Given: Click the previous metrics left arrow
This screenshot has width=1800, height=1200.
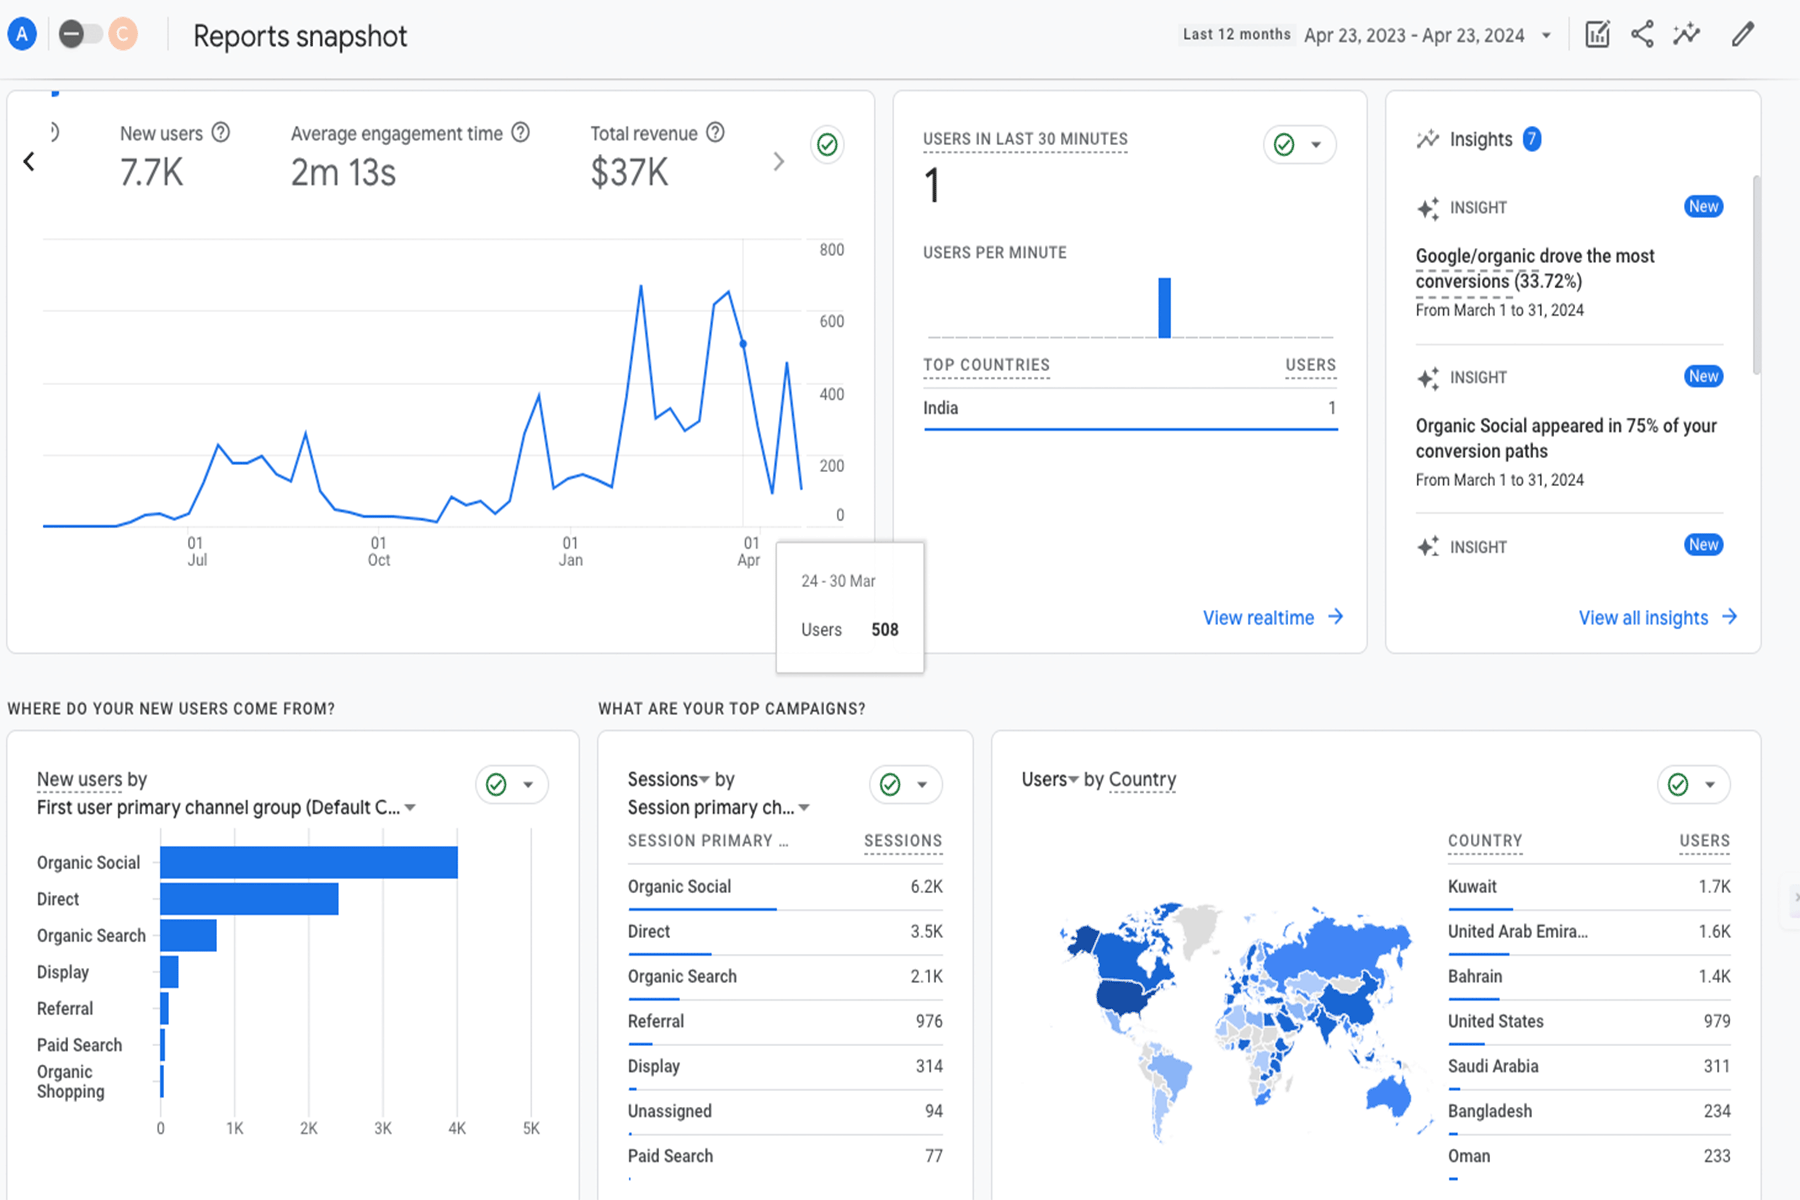Looking at the screenshot, I should tap(29, 162).
